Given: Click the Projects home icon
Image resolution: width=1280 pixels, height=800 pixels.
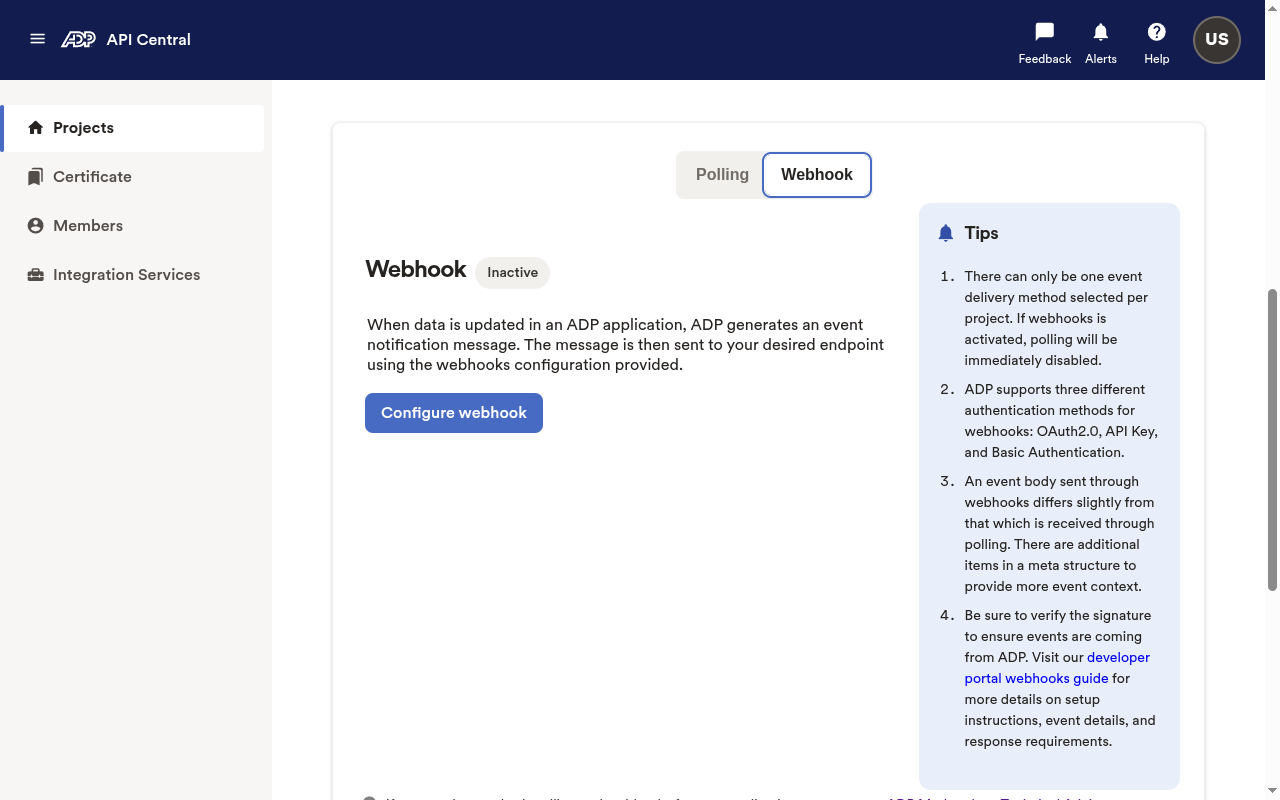Looking at the screenshot, I should tap(36, 128).
